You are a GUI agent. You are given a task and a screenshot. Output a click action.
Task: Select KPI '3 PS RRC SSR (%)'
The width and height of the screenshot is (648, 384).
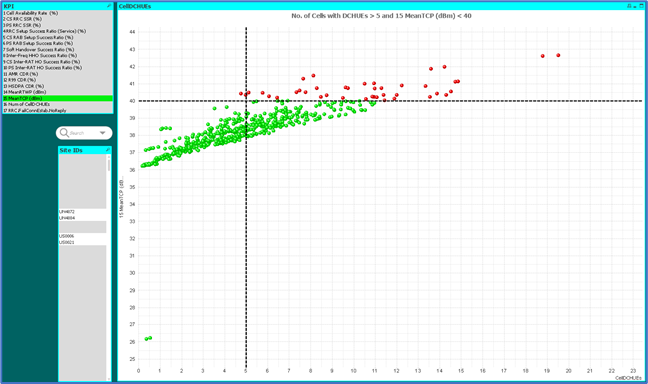57,25
